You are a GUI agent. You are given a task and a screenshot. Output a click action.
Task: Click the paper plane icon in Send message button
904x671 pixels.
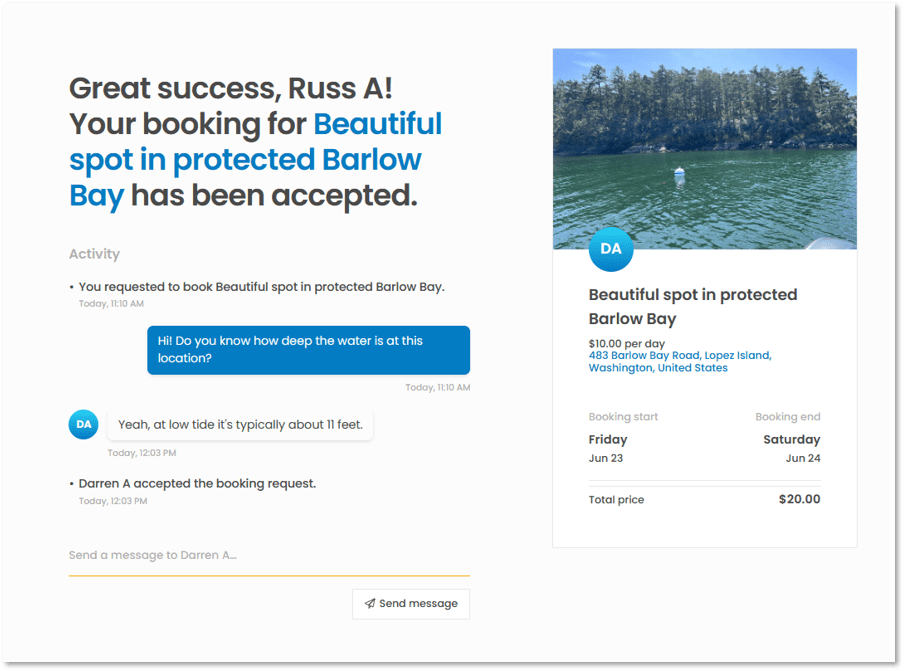369,604
